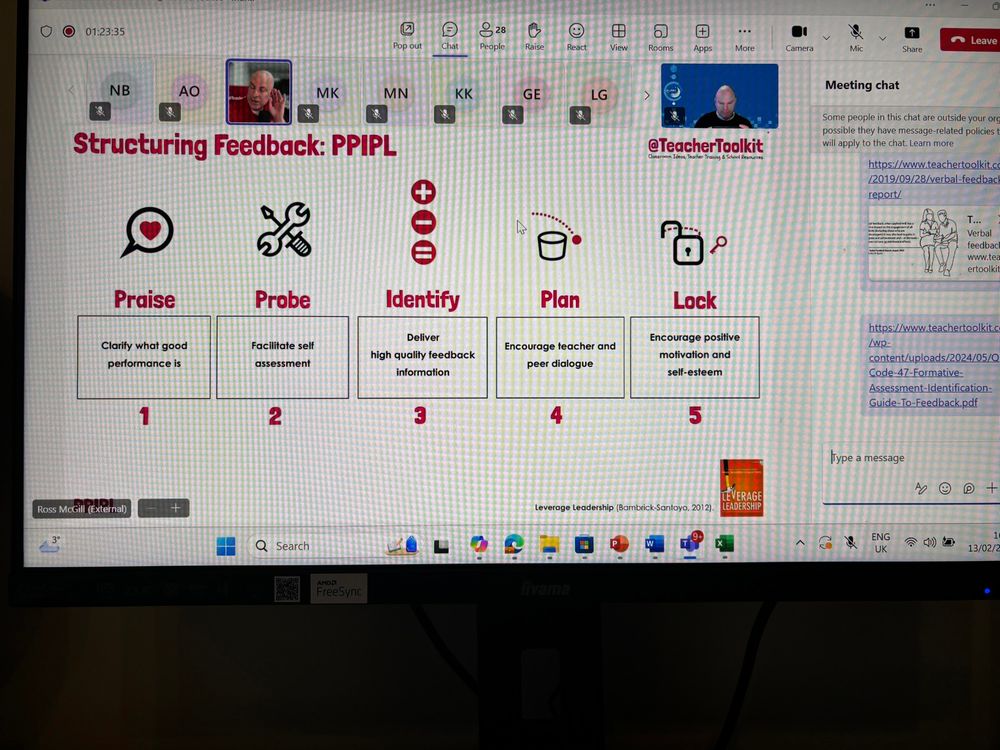Image resolution: width=1000 pixels, height=750 pixels.
Task: Expand microphone options dropdown arrow
Action: [x=883, y=39]
